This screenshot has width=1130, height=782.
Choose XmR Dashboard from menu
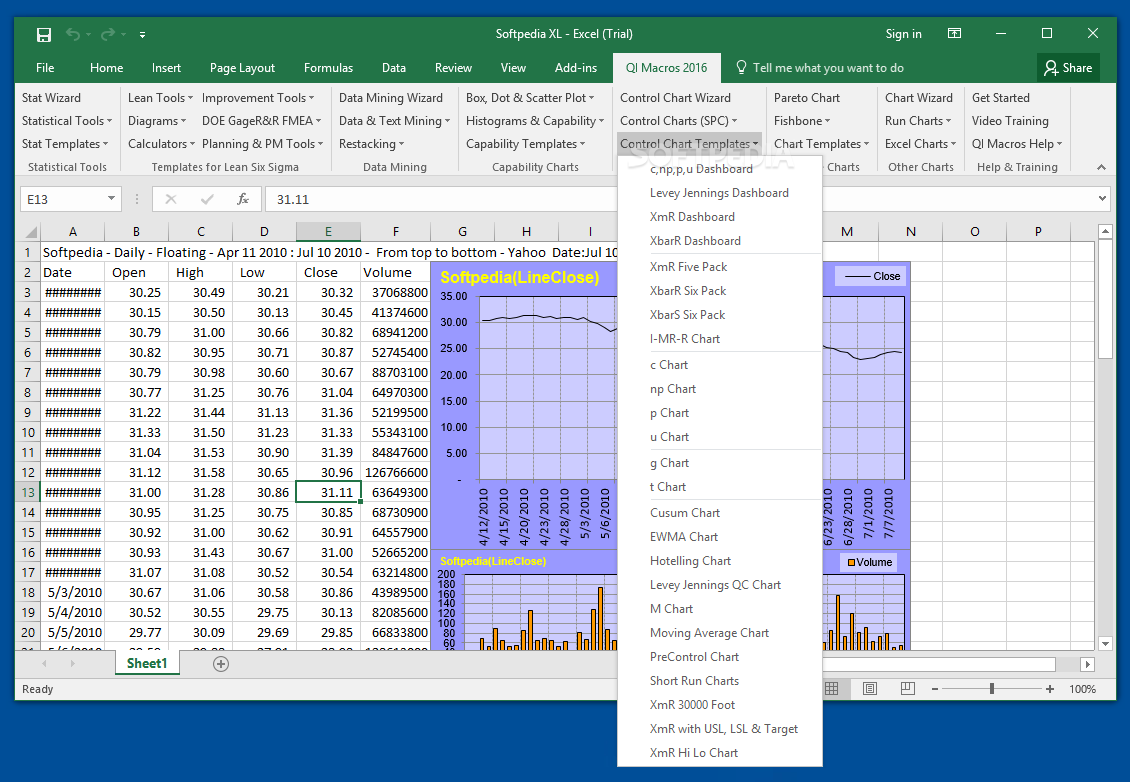[x=720, y=217]
